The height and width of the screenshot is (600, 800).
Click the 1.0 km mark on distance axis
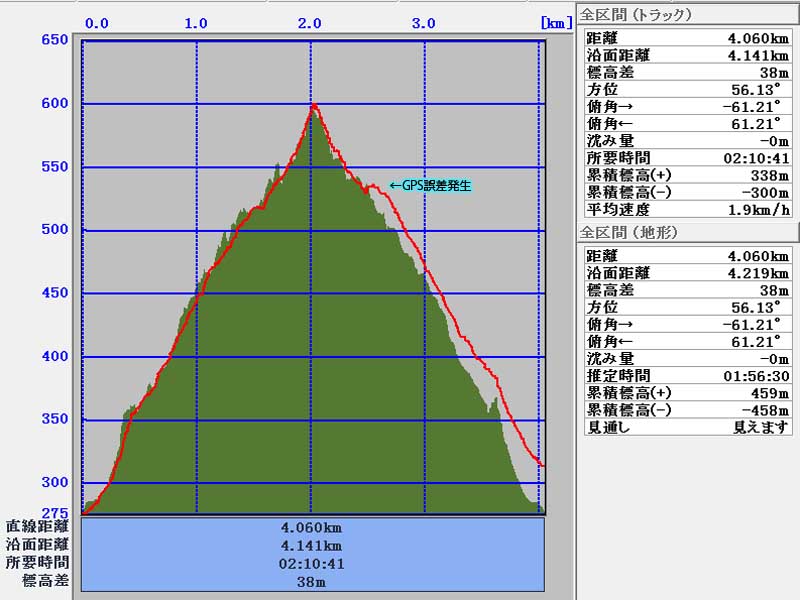pos(196,22)
